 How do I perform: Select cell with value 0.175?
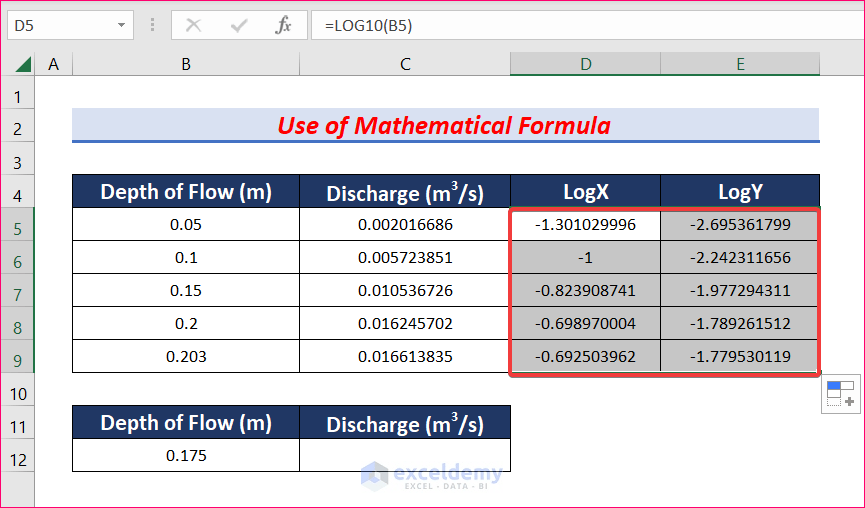tap(186, 456)
